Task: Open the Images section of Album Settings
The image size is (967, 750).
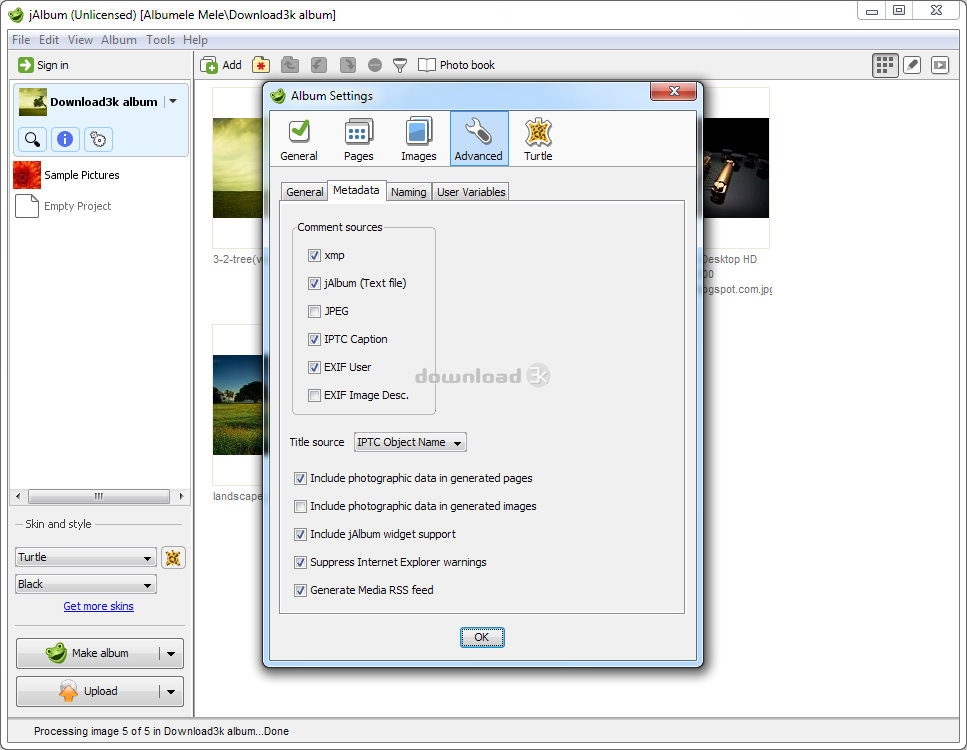Action: [418, 138]
